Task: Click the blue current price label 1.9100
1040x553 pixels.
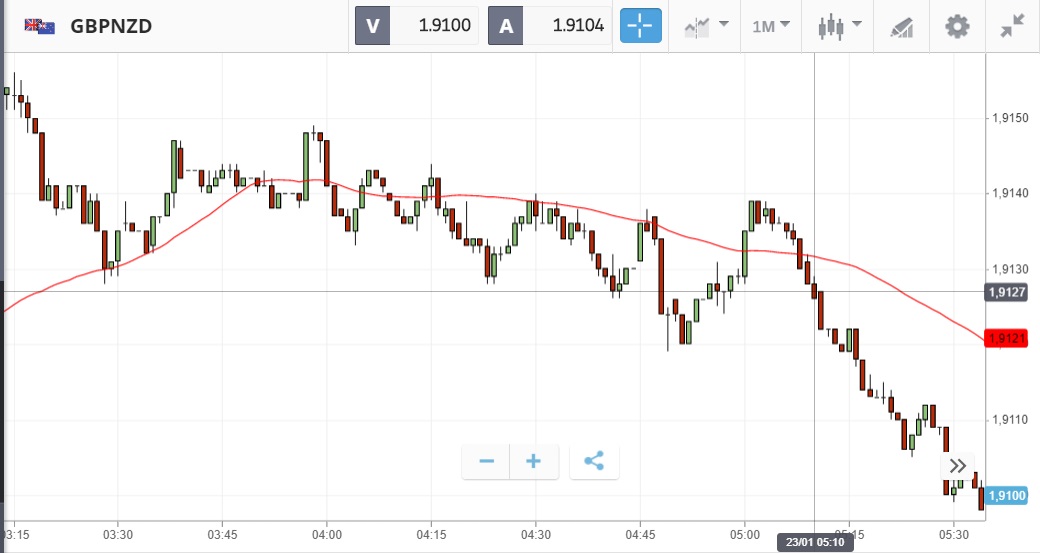Action: [x=1008, y=495]
